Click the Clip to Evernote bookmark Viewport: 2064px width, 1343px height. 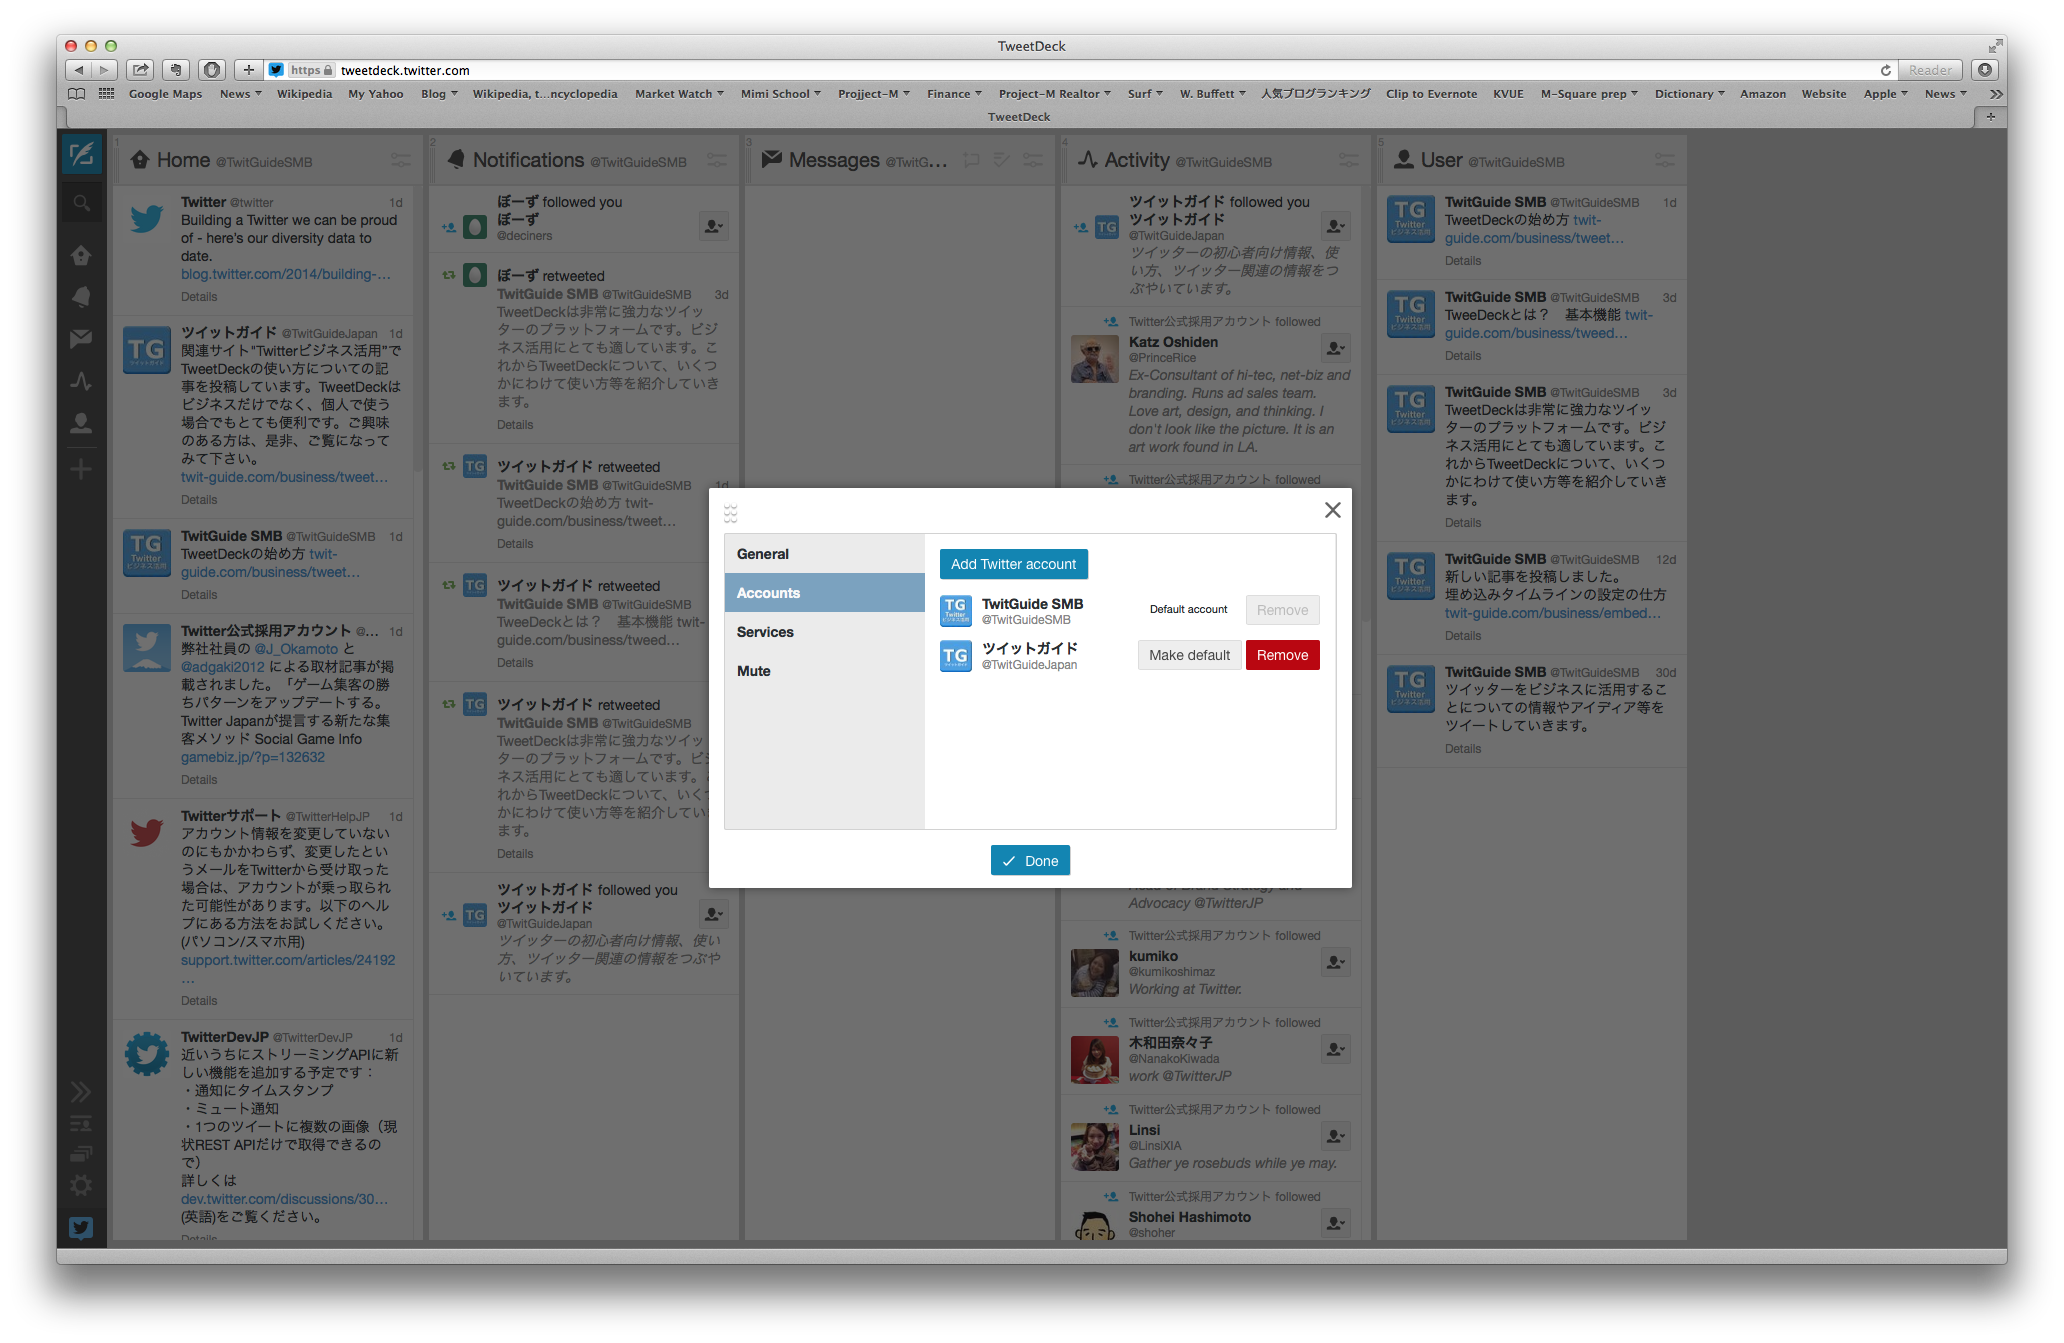click(x=1431, y=94)
